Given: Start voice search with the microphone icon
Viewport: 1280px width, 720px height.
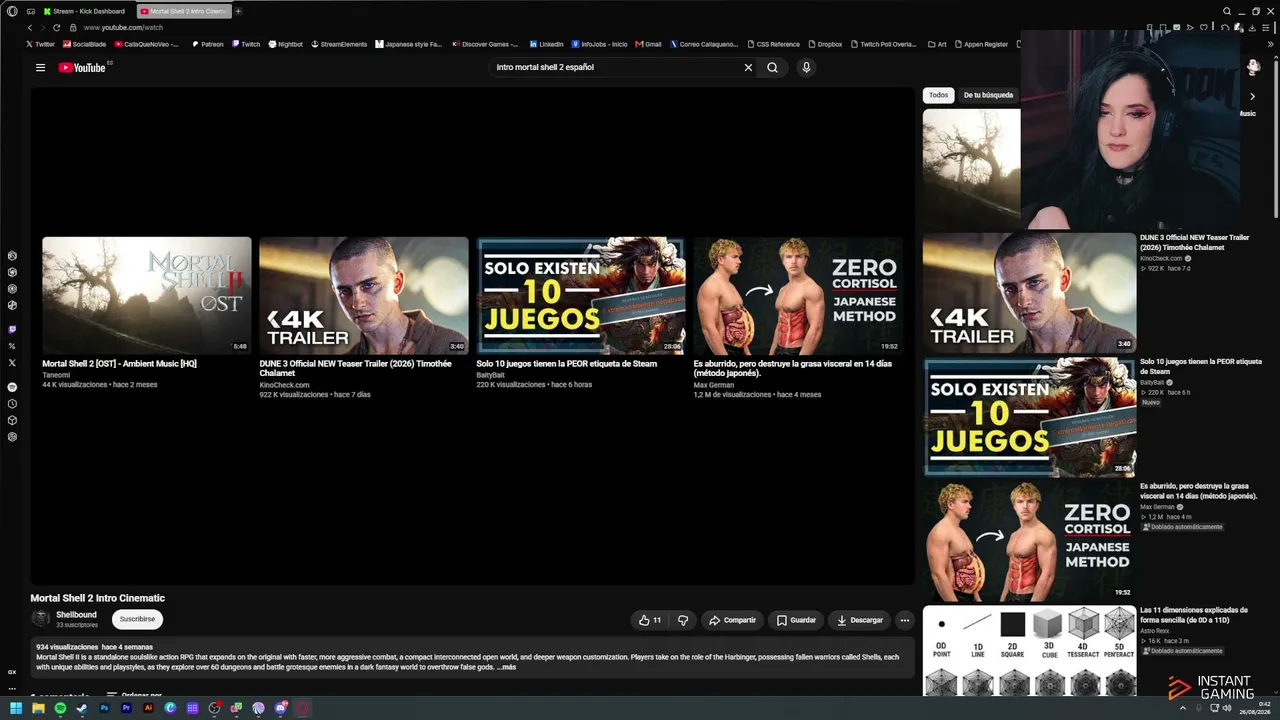Looking at the screenshot, I should [x=806, y=67].
